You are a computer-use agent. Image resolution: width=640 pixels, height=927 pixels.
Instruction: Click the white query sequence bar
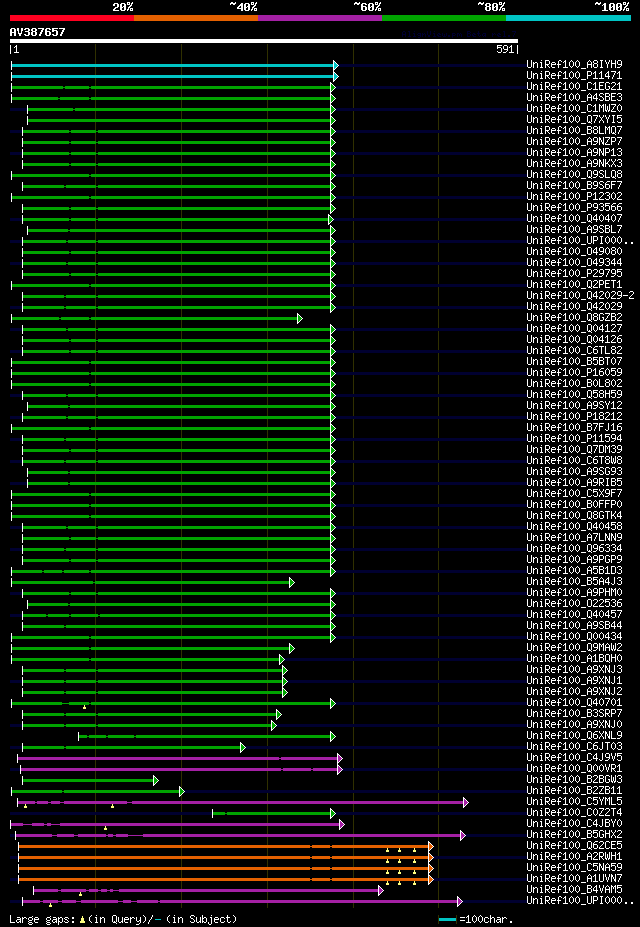point(264,41)
